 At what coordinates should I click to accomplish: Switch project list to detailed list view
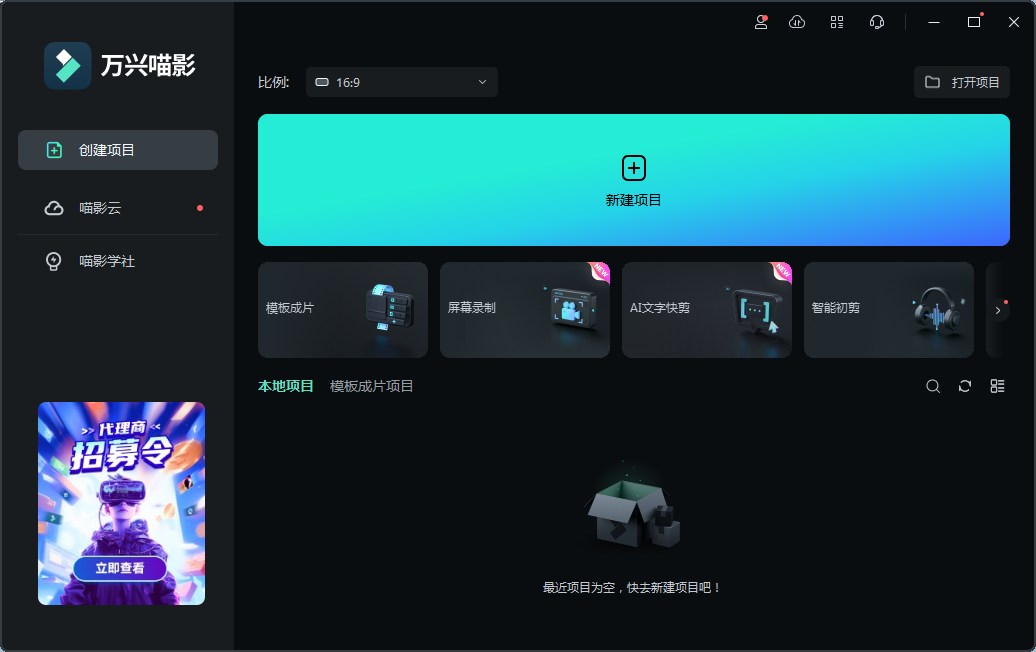997,386
